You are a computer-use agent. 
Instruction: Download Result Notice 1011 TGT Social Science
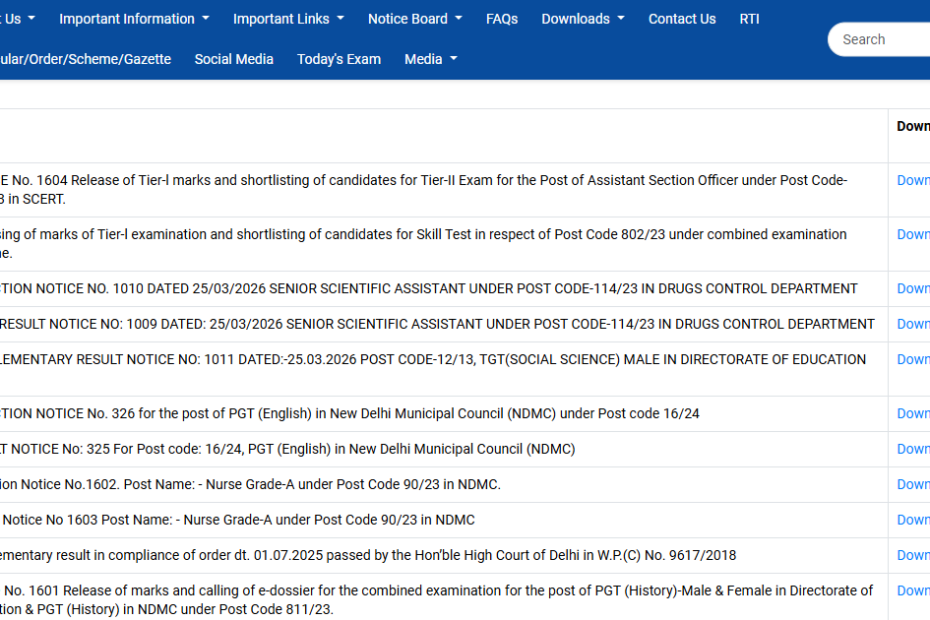[913, 359]
